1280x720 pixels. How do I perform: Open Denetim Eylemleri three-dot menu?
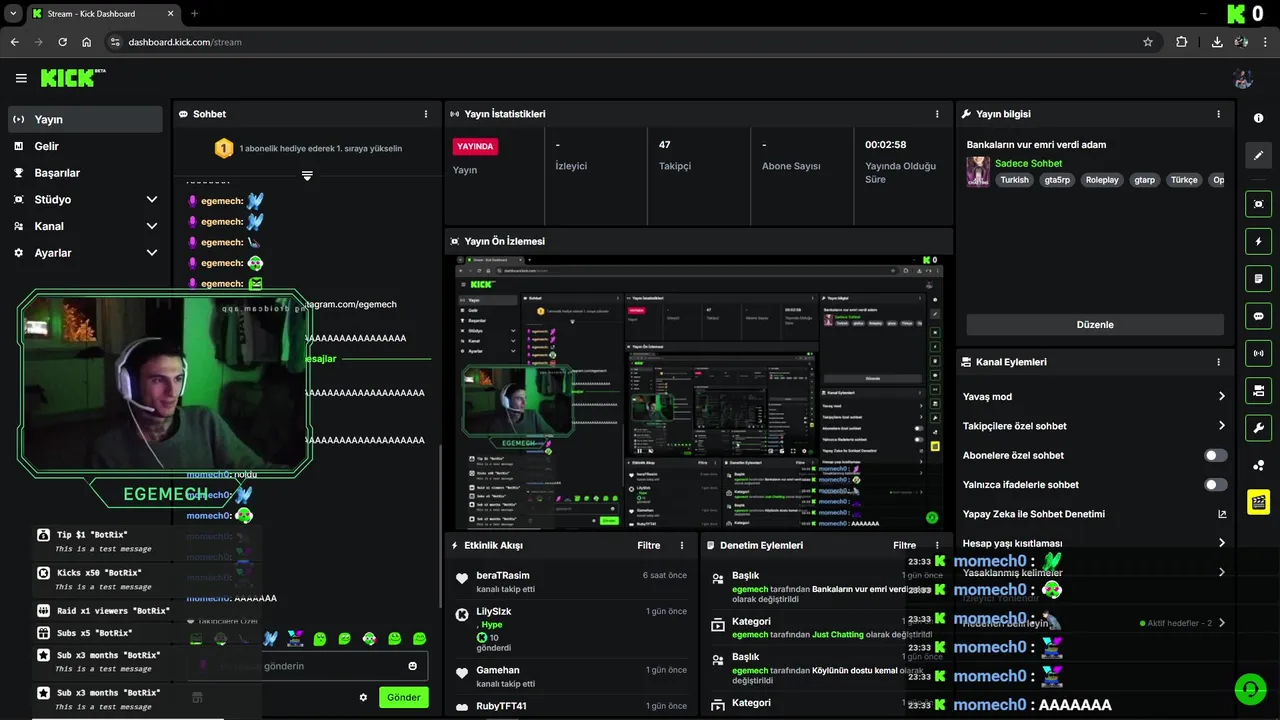pyautogui.click(x=937, y=546)
